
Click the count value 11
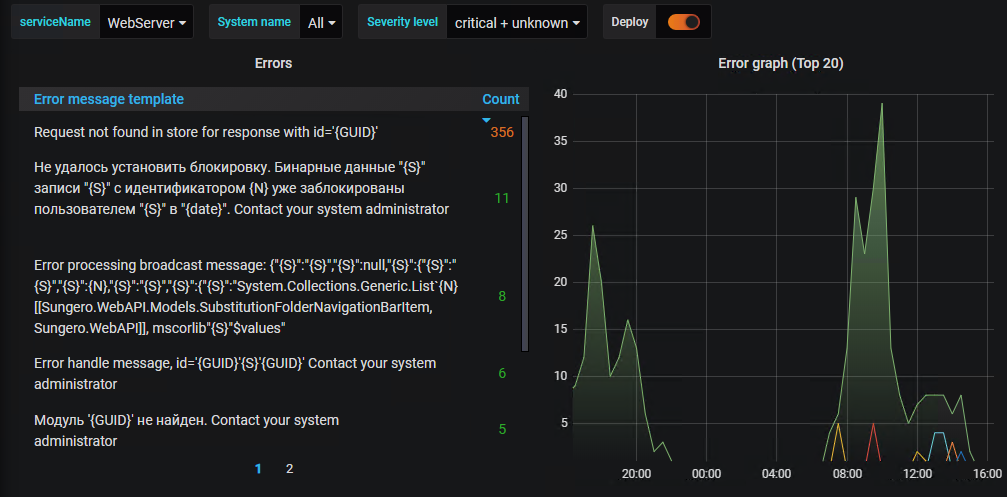tap(502, 198)
